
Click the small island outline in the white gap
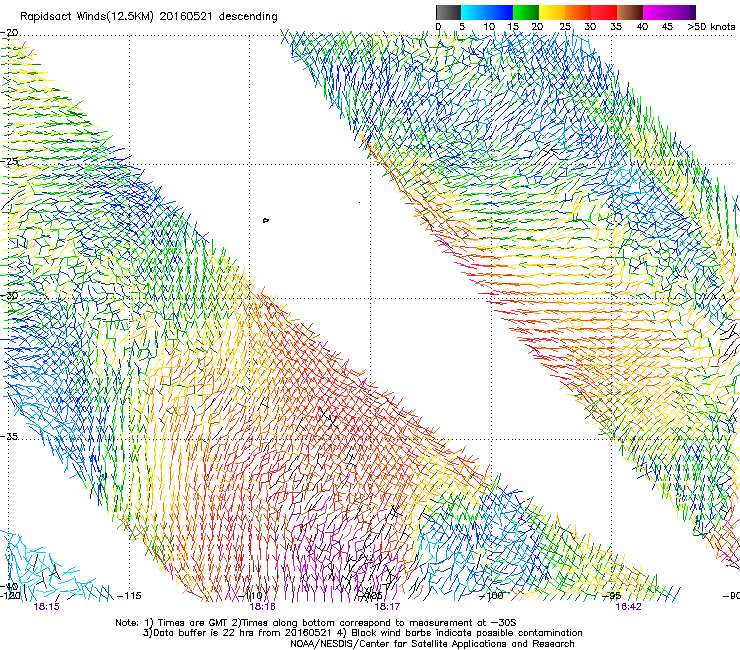tap(266, 220)
